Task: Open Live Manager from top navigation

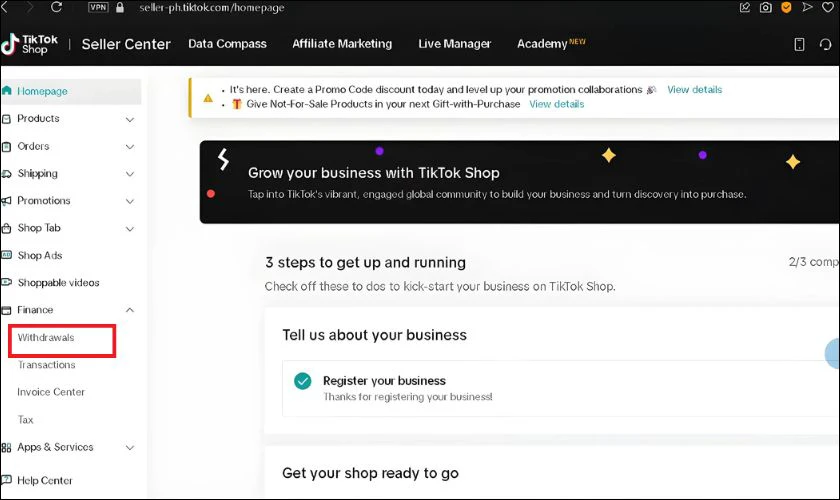Action: pyautogui.click(x=454, y=44)
